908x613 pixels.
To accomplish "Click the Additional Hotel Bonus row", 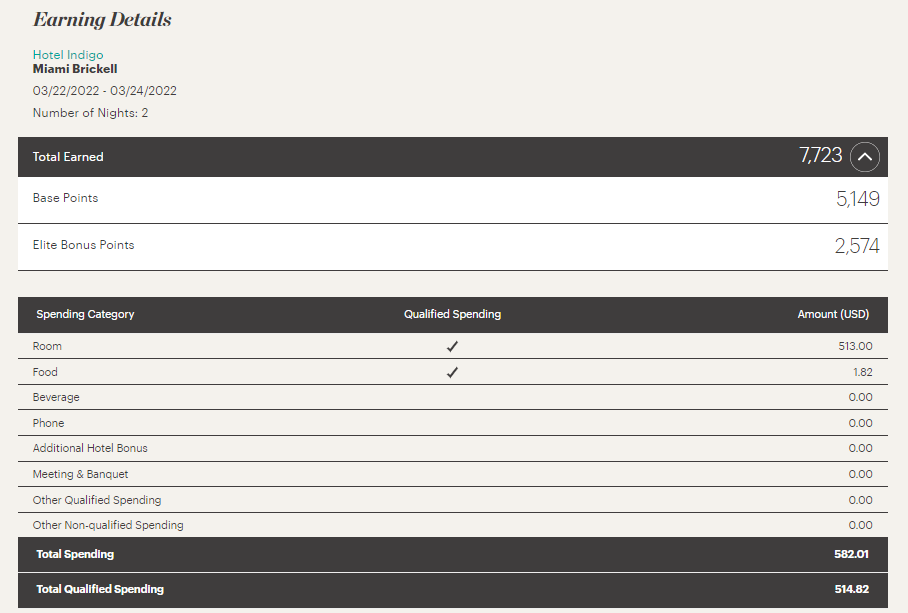I will tap(453, 449).
